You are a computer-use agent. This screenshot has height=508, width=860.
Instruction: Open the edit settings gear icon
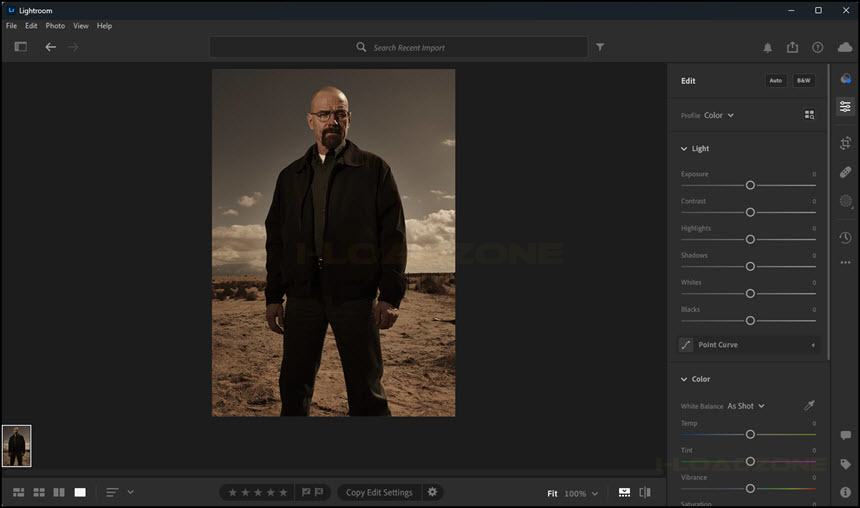pyautogui.click(x=432, y=492)
